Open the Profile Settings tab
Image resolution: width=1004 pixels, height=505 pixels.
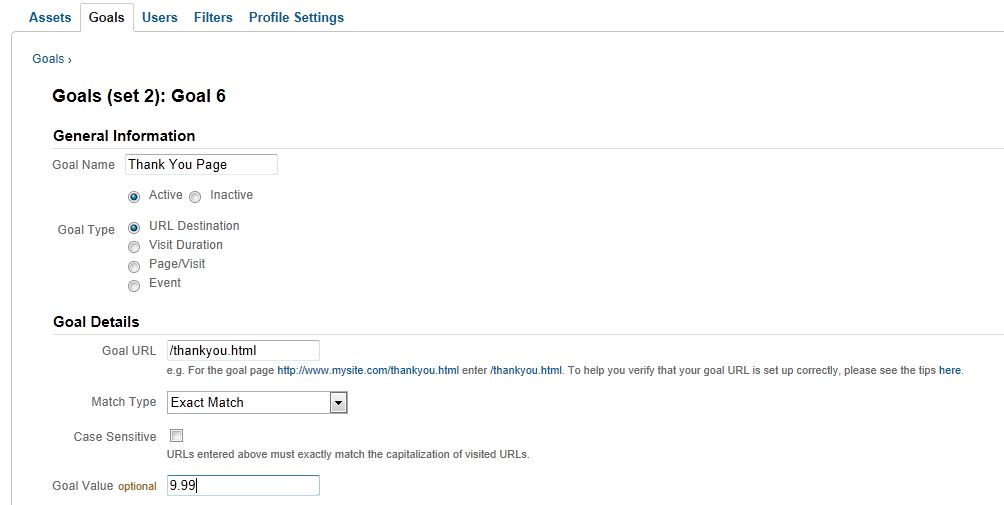296,17
